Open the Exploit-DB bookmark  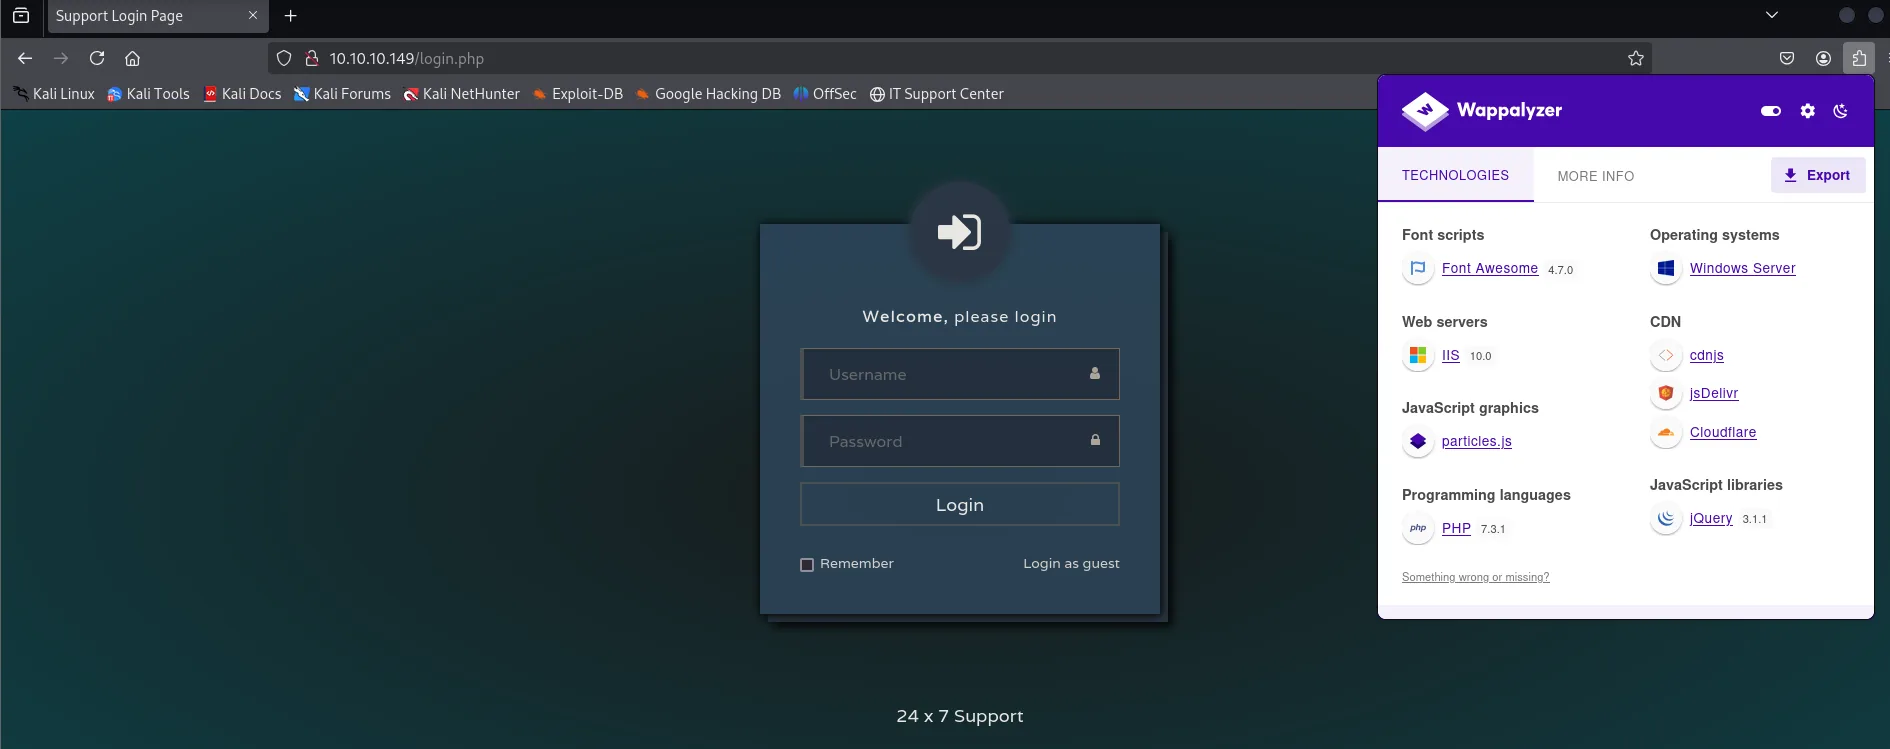tap(578, 94)
